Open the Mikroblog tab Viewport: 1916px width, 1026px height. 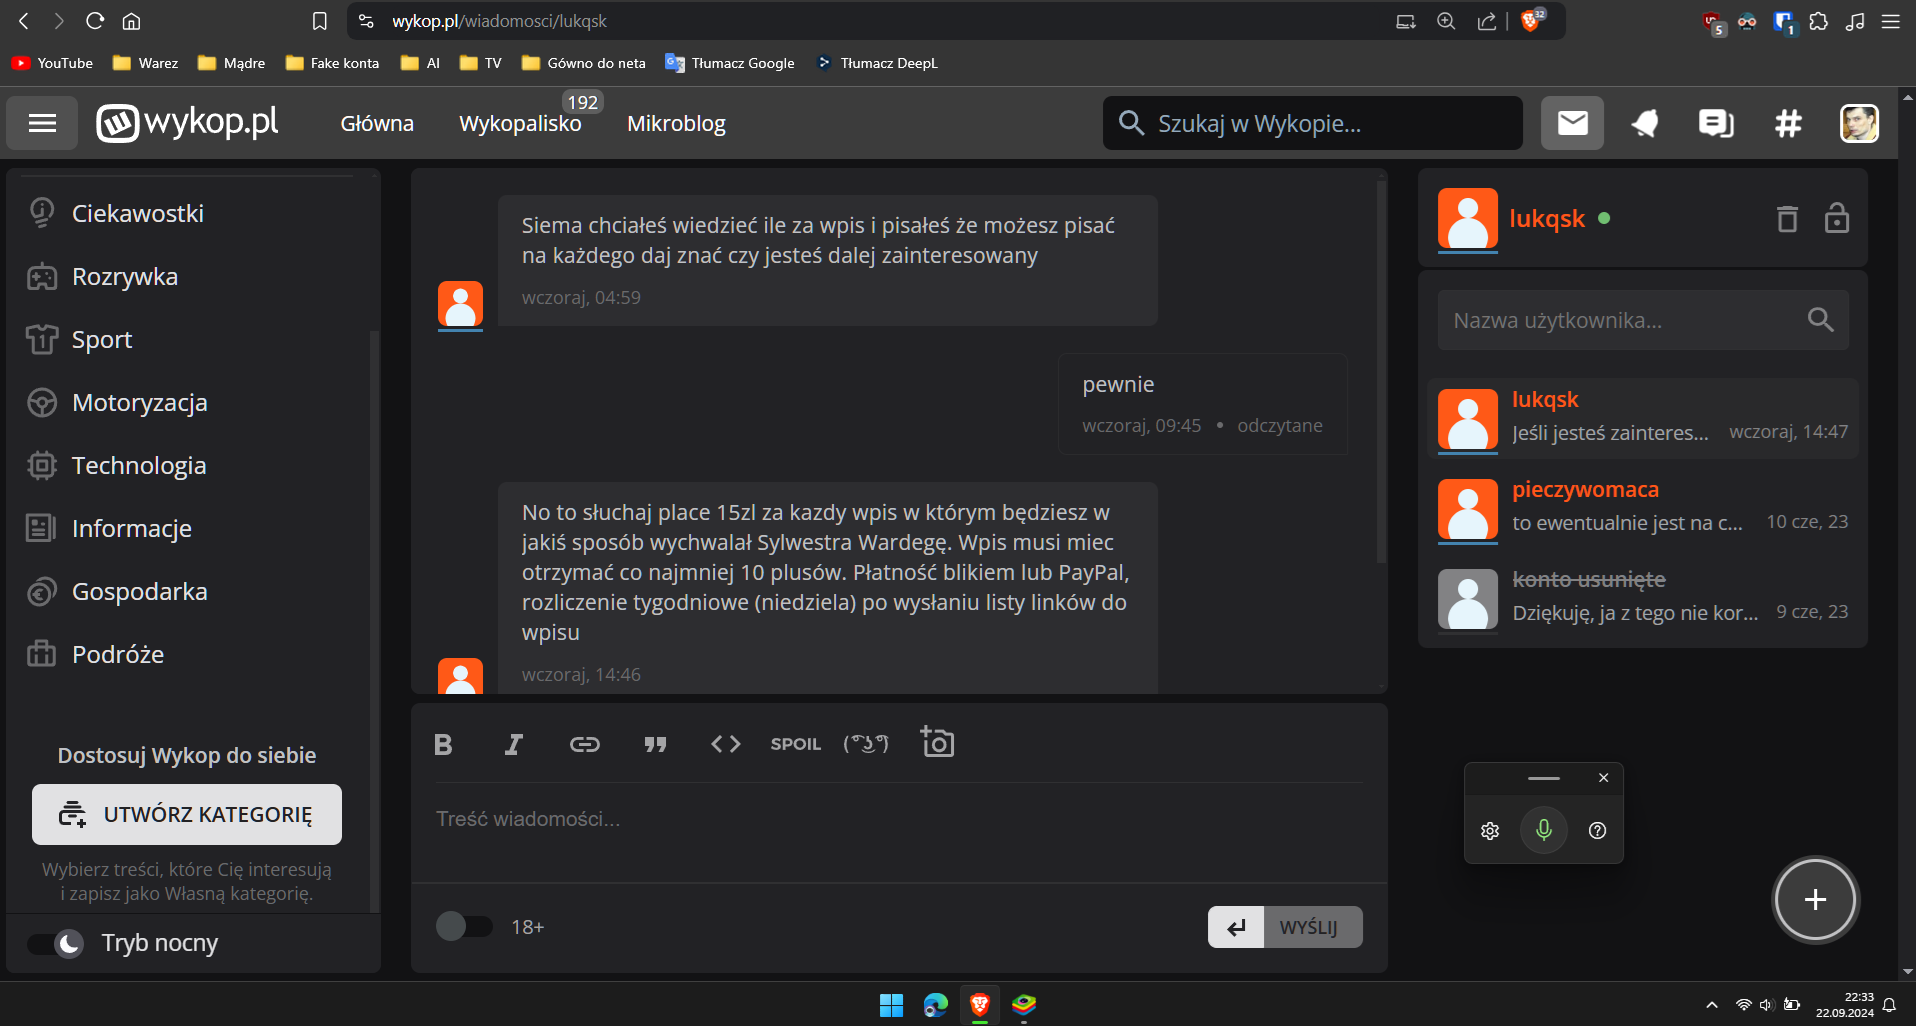(676, 123)
